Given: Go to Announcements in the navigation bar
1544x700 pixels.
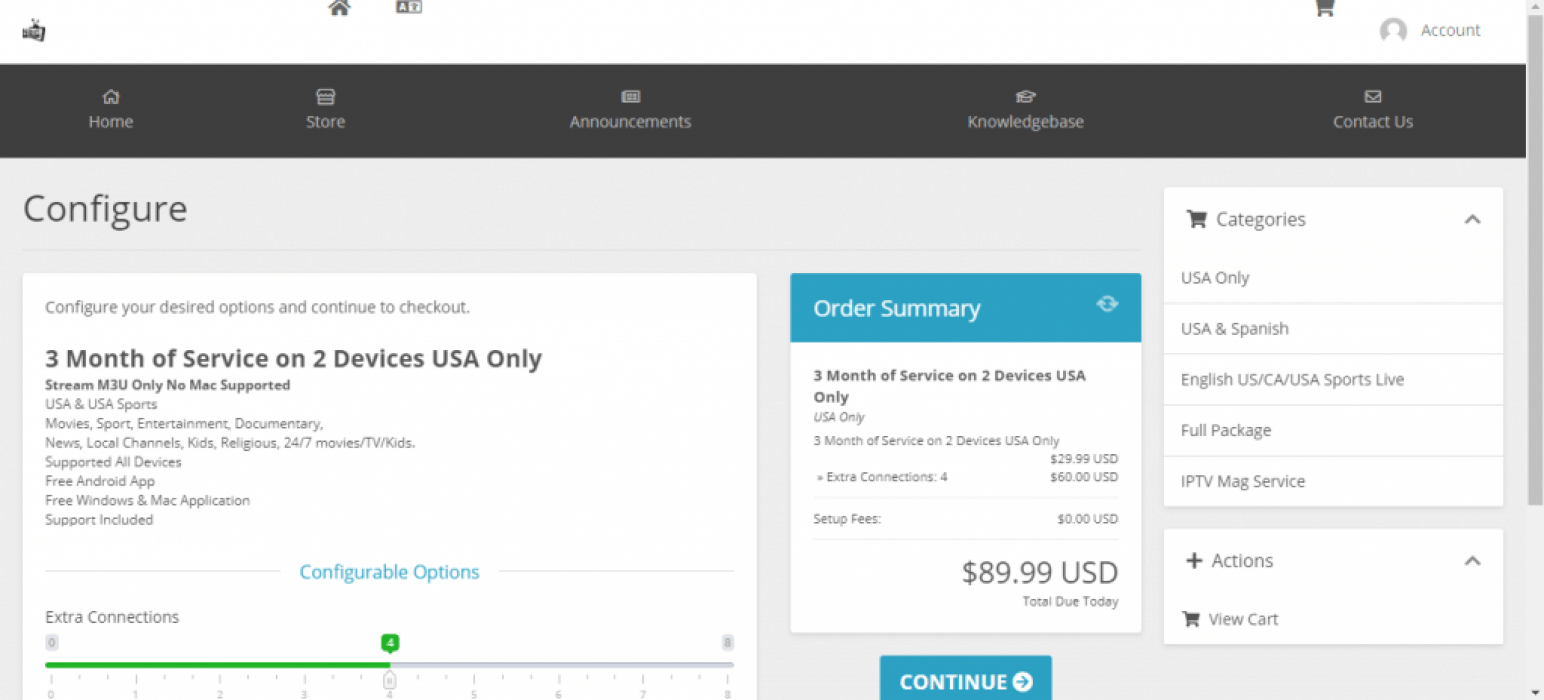Looking at the screenshot, I should (630, 121).
